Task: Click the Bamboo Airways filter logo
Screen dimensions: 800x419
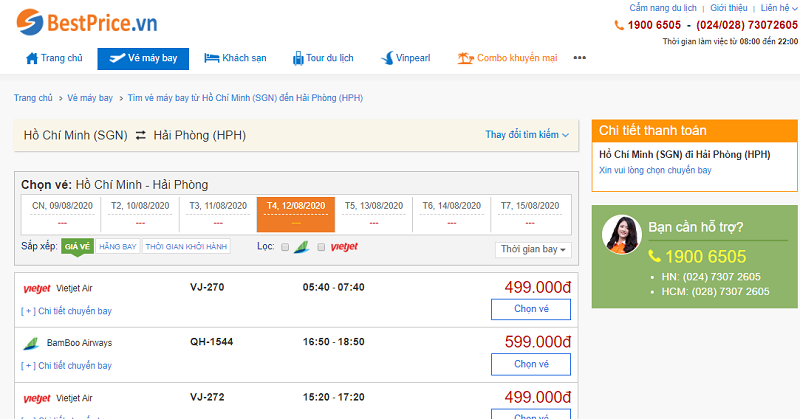Action: (x=302, y=247)
